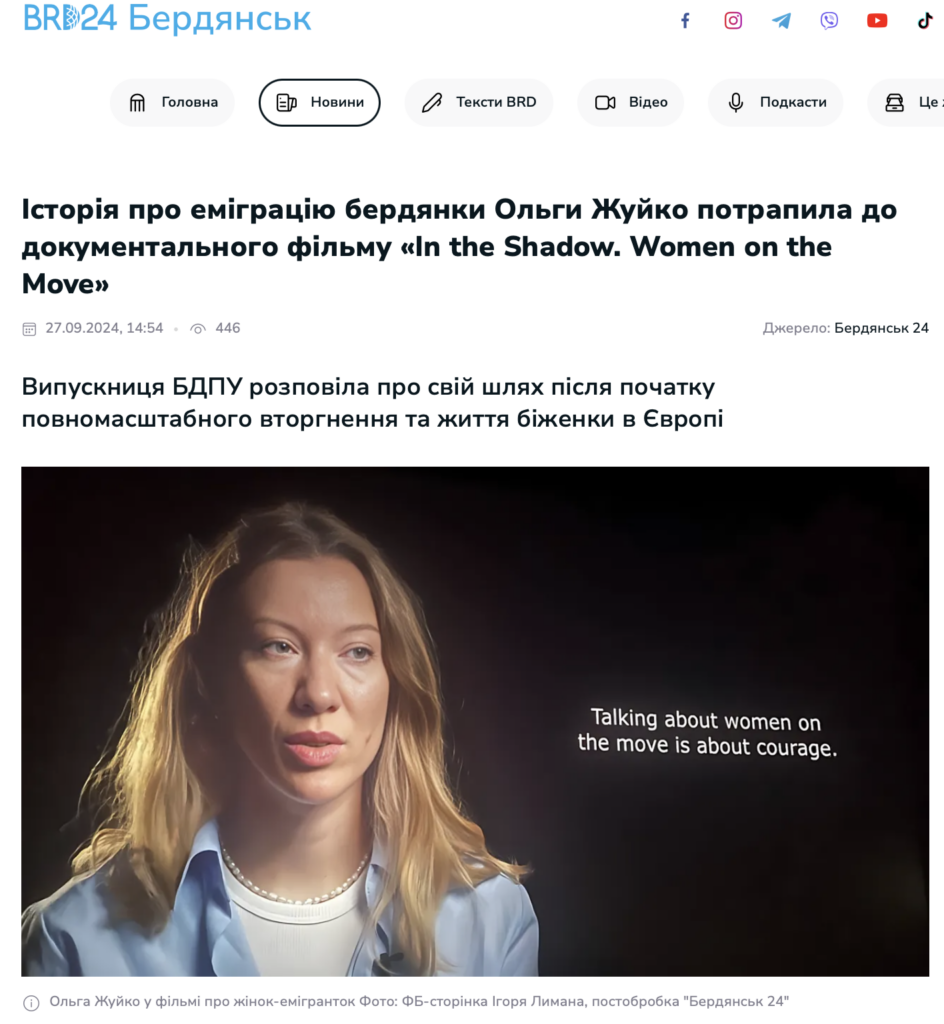Click the microphone icon on Подкасти
The height and width of the screenshot is (1024, 944).
point(736,103)
